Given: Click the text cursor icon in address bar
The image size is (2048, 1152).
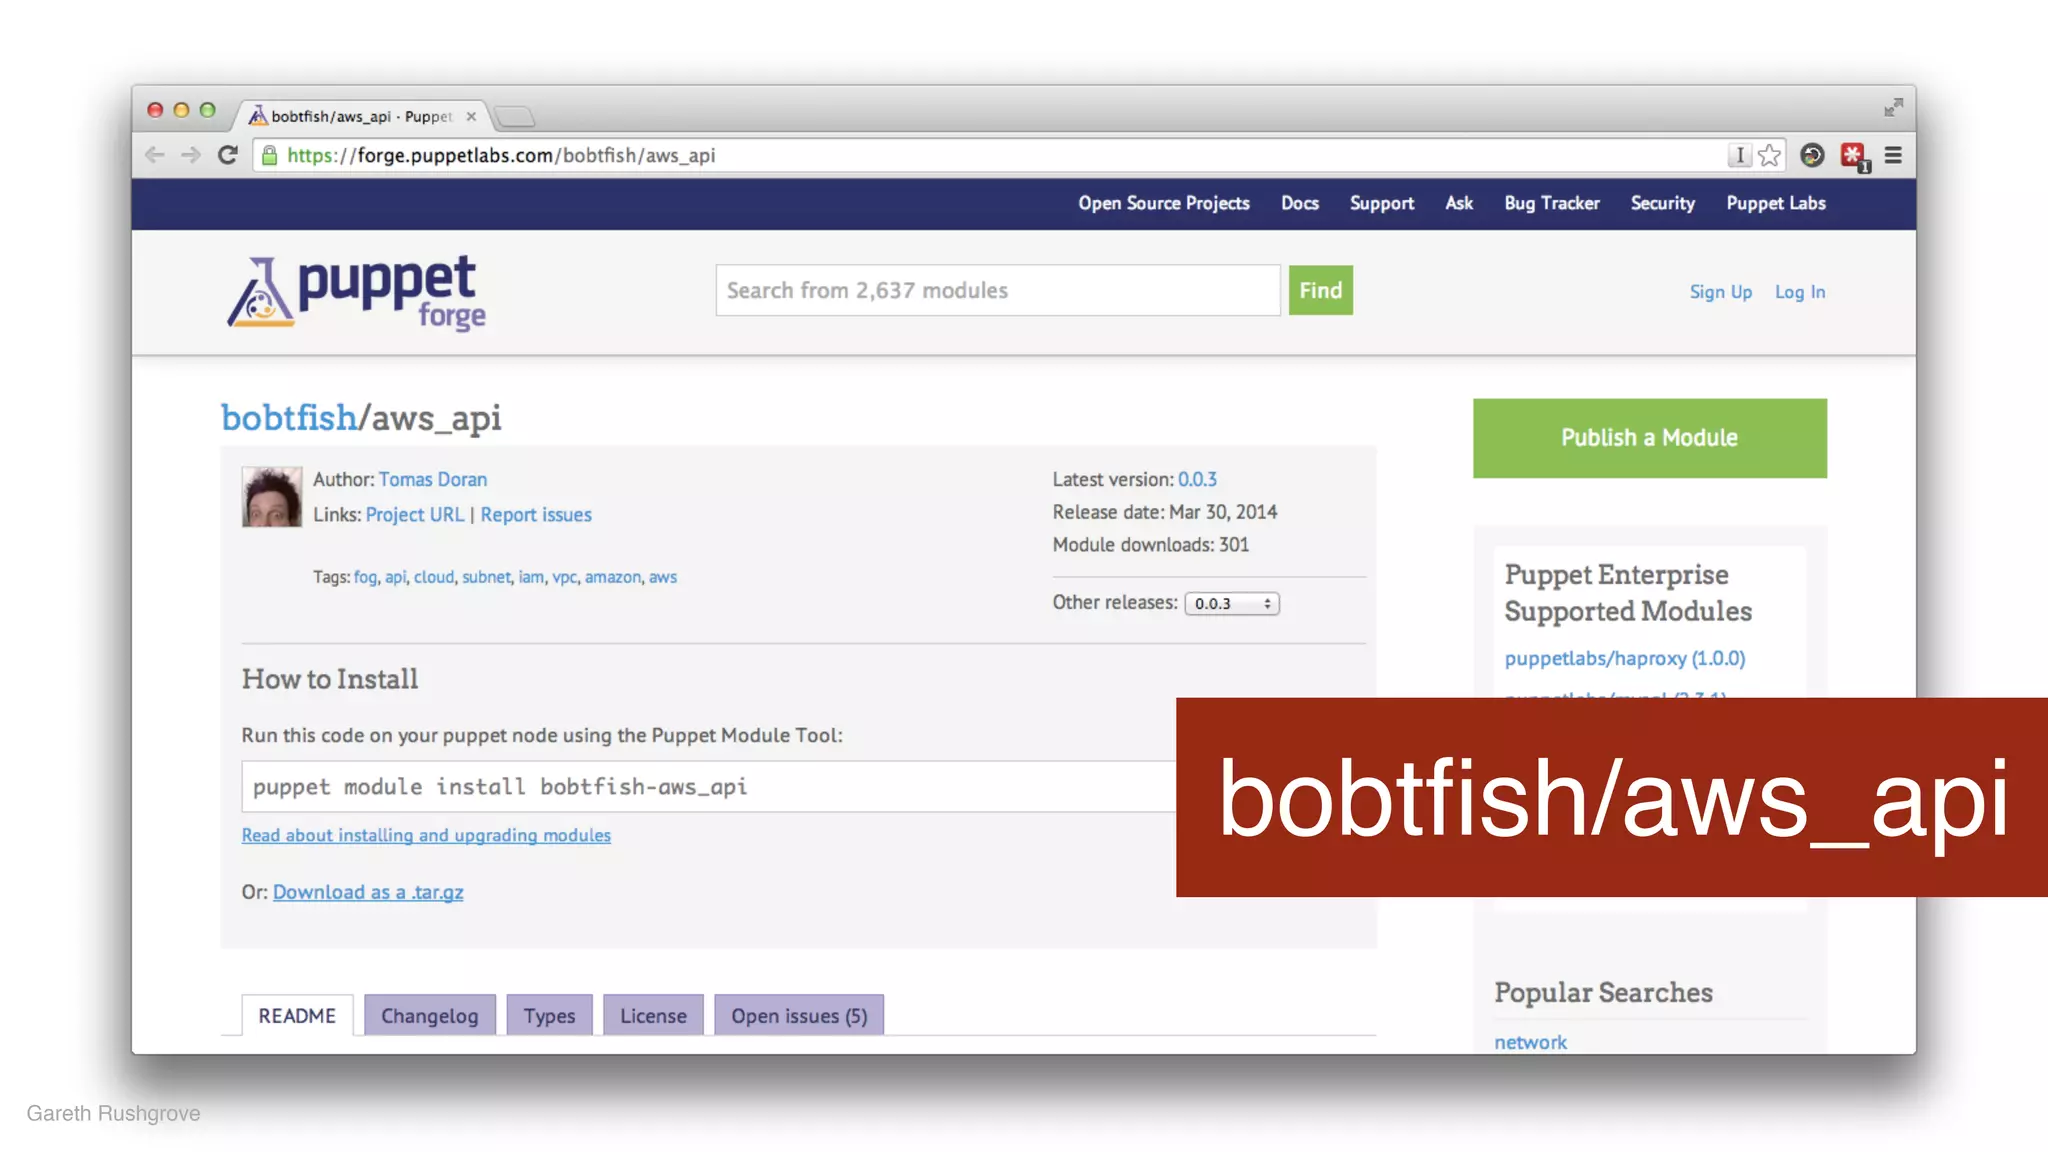Looking at the screenshot, I should point(1740,155).
